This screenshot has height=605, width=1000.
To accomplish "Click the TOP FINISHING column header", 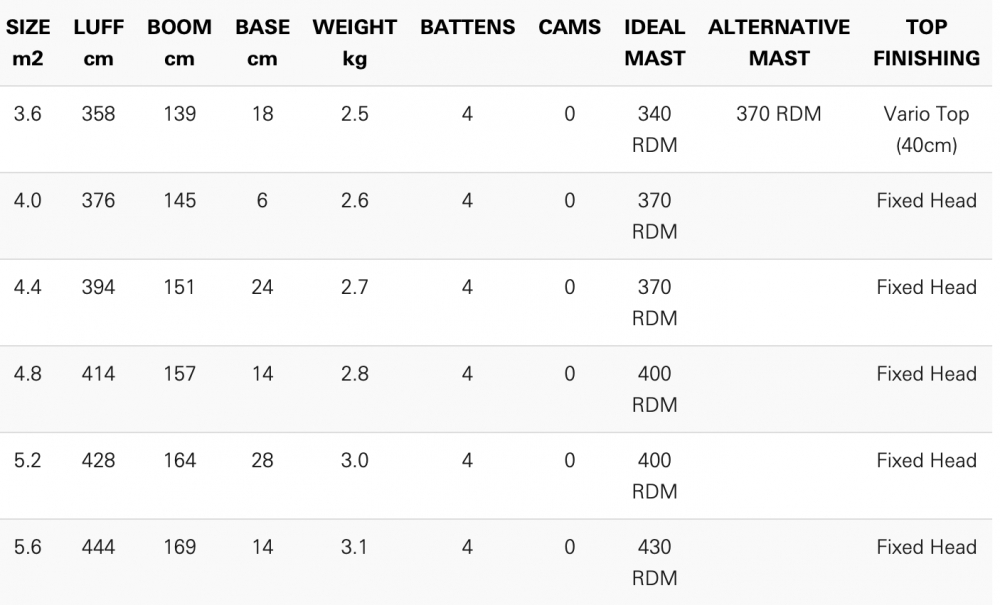I will pyautogui.click(x=926, y=43).
